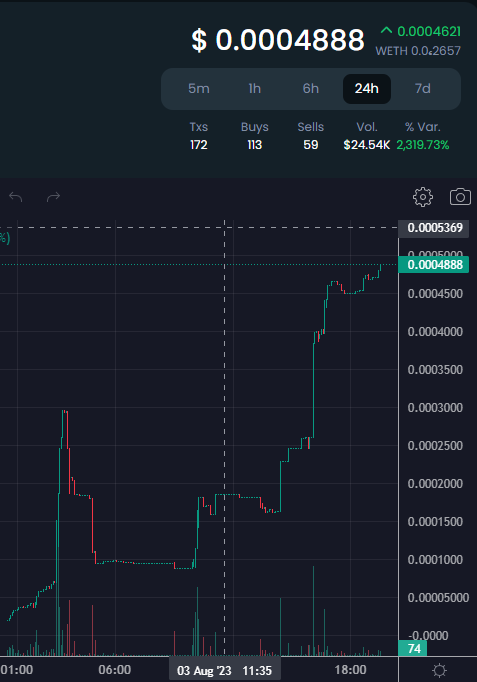Select the 24h timeframe tab
The width and height of the screenshot is (477, 682).
pos(367,89)
